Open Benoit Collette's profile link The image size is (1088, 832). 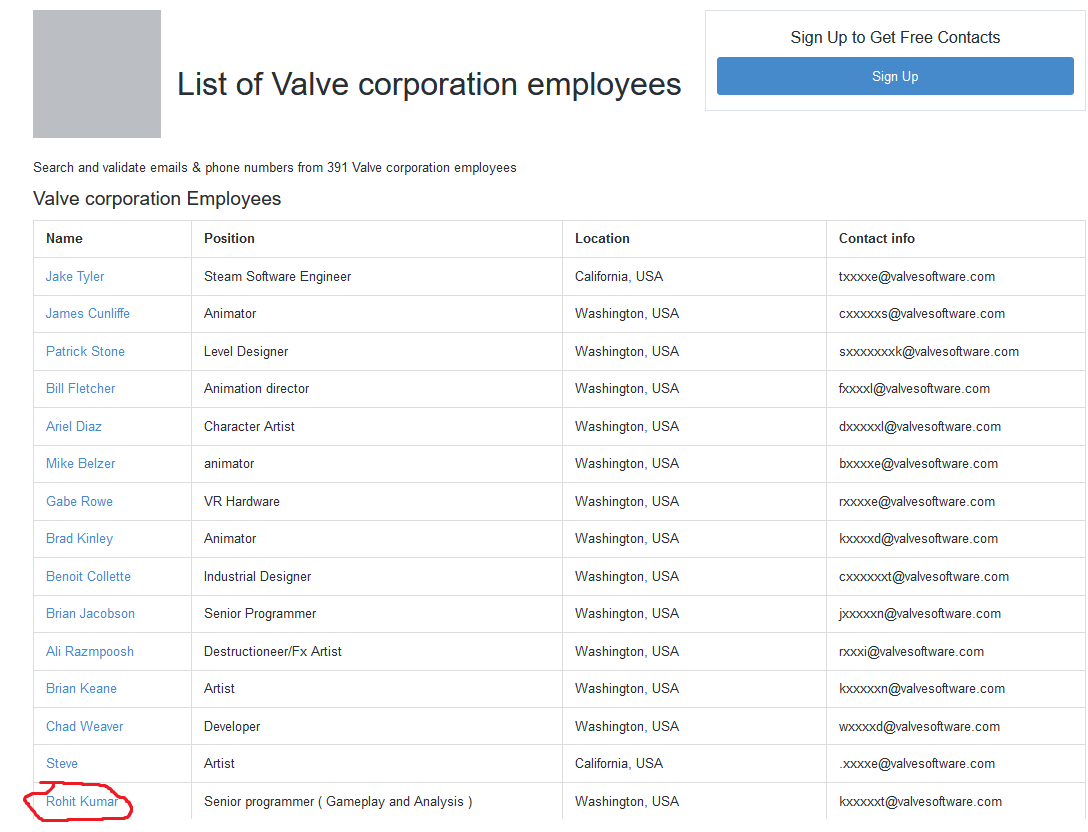(x=88, y=576)
